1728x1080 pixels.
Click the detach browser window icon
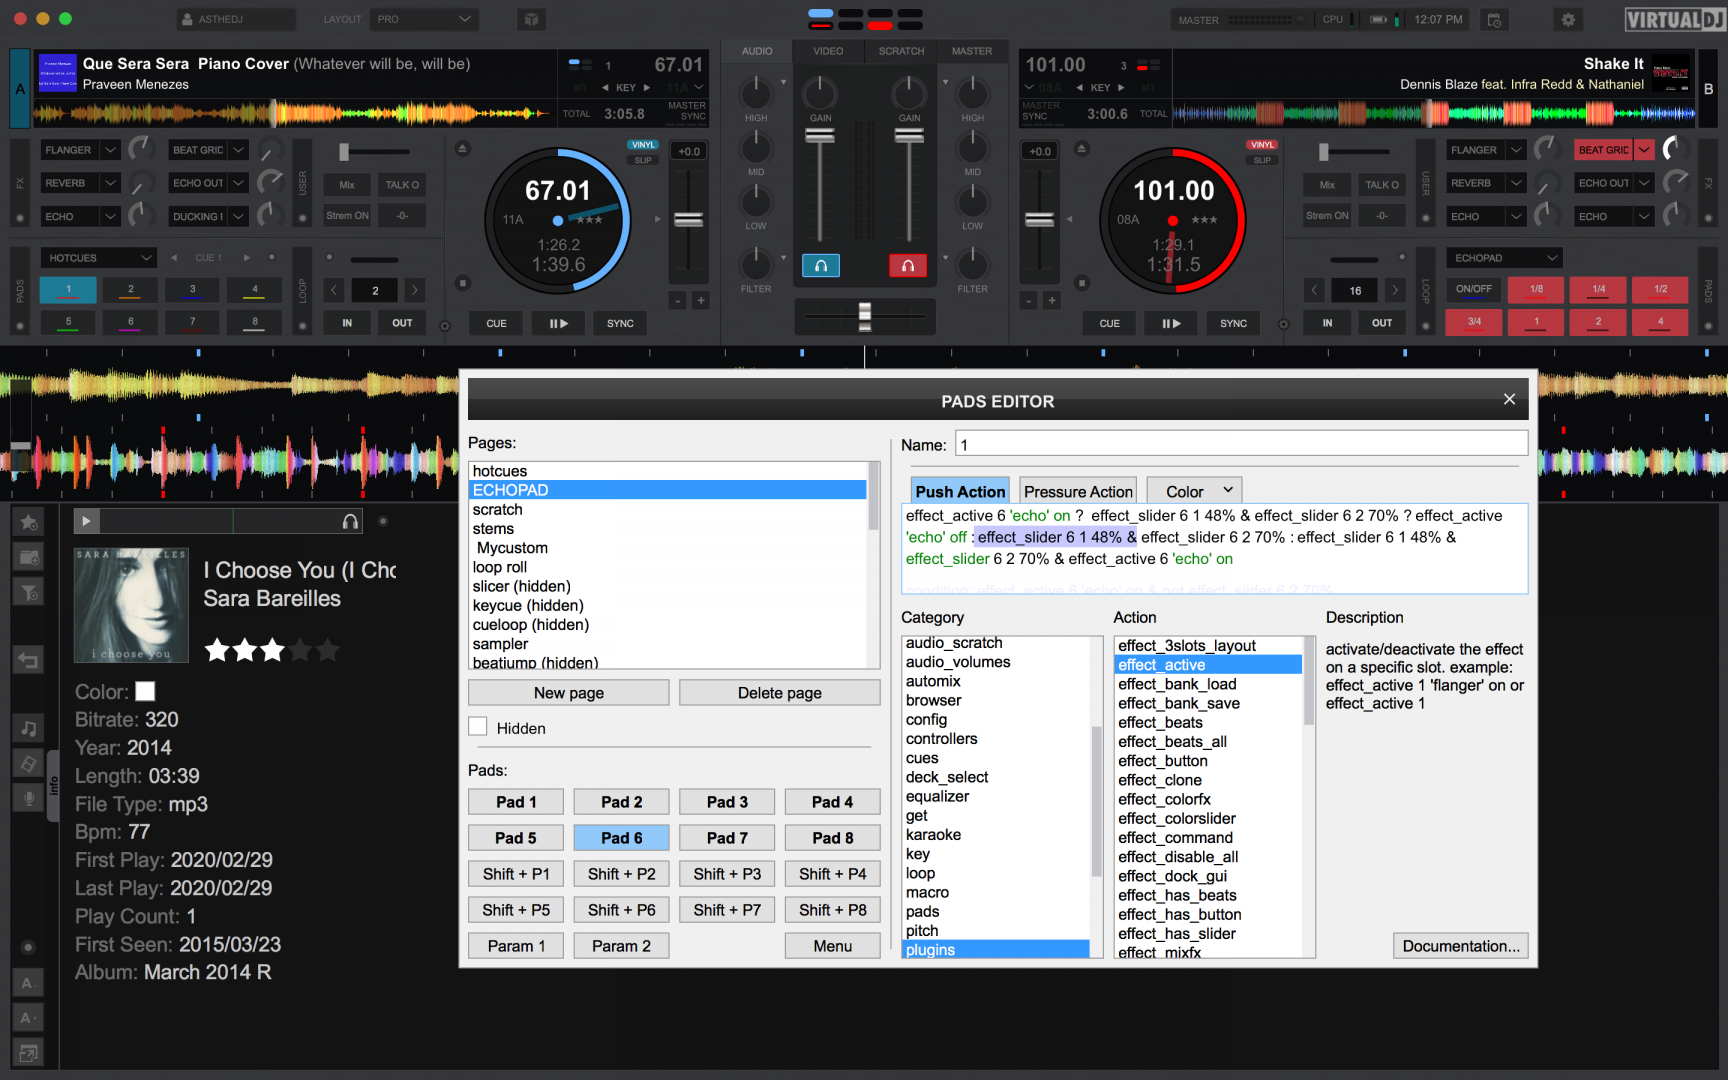pos(29,1053)
